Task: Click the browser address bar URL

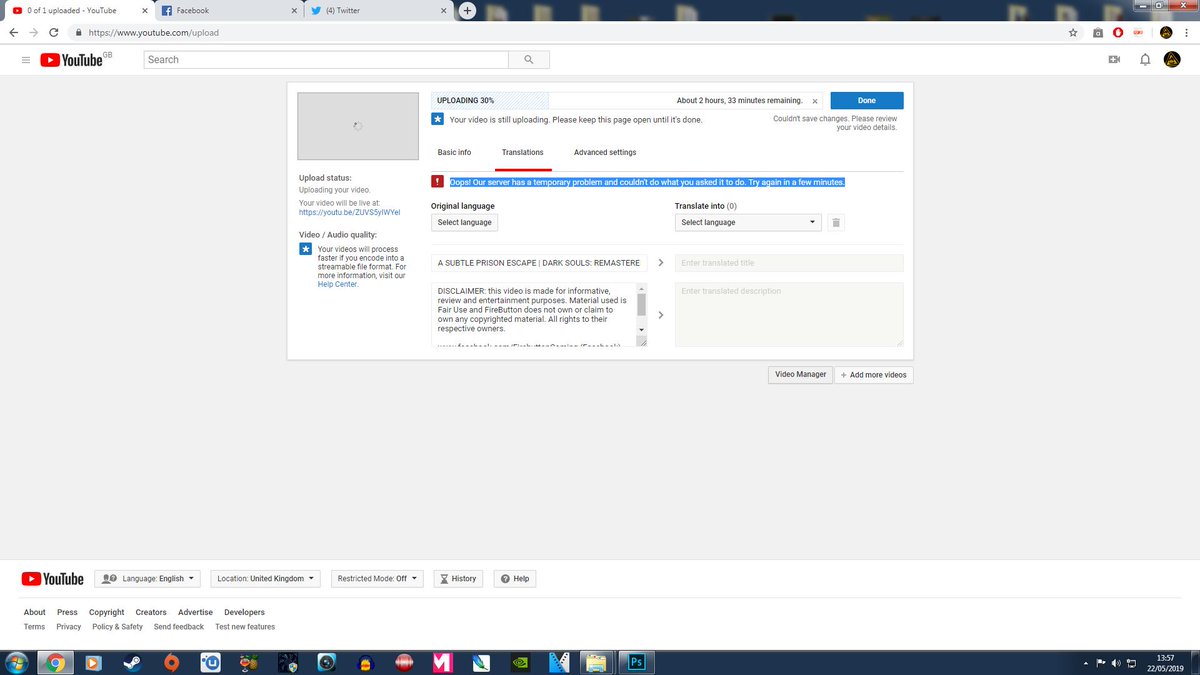Action: point(154,32)
